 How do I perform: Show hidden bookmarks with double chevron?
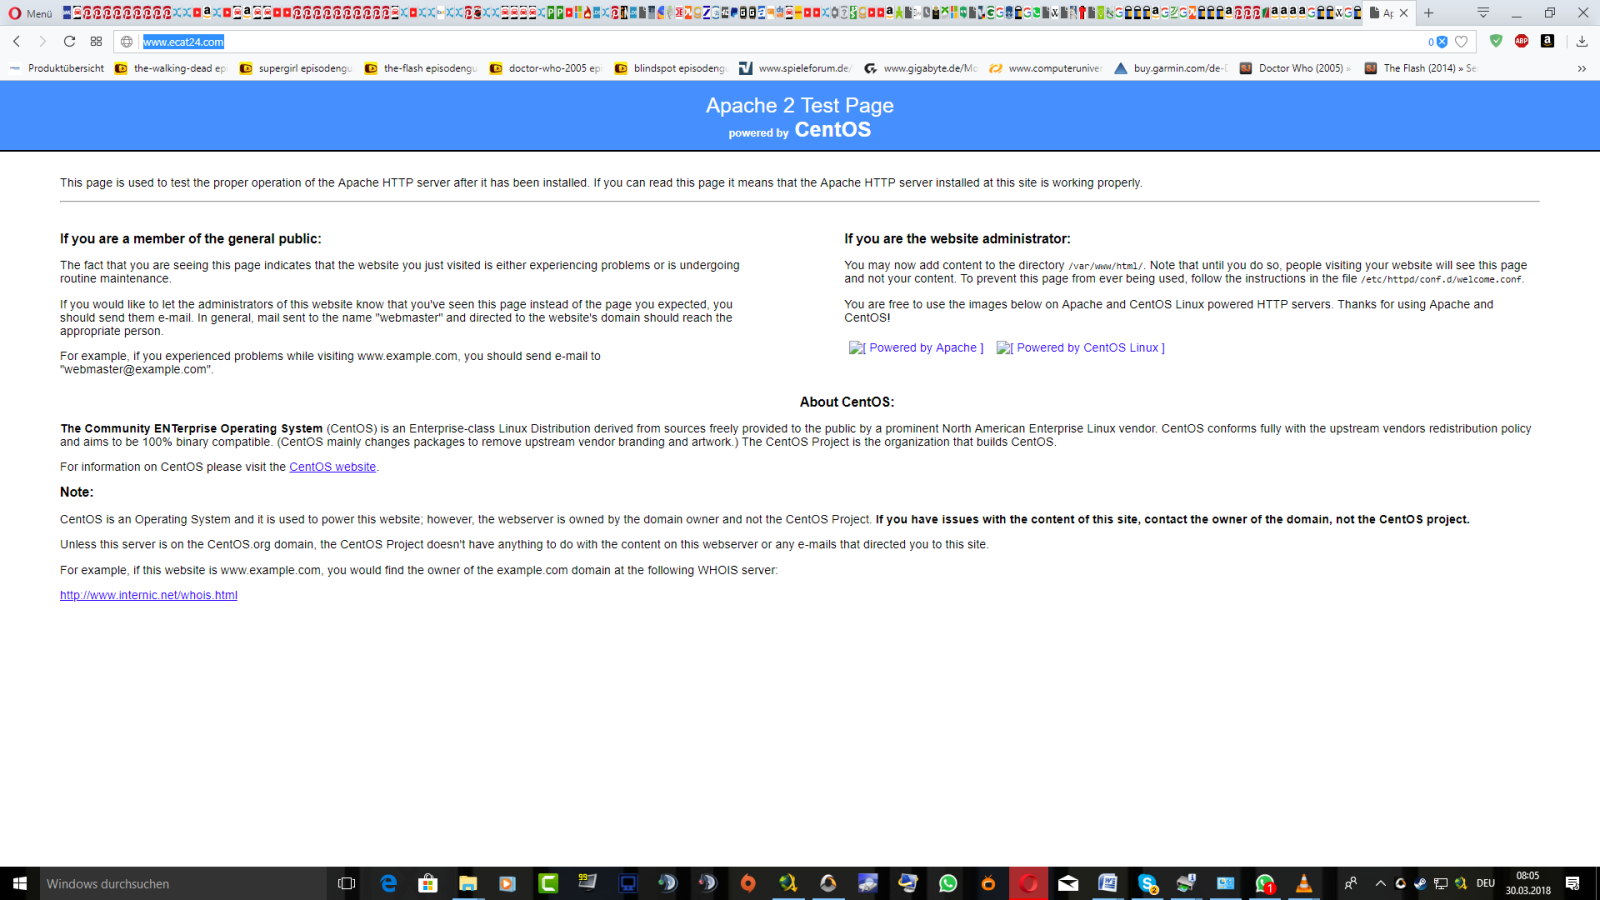(1582, 69)
